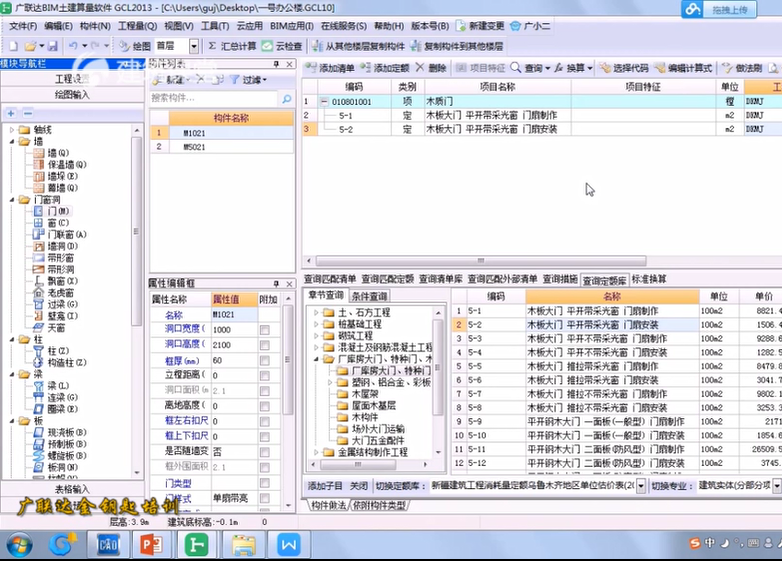
Task: Open the 工程量(Q) menu
Action: (x=137, y=25)
